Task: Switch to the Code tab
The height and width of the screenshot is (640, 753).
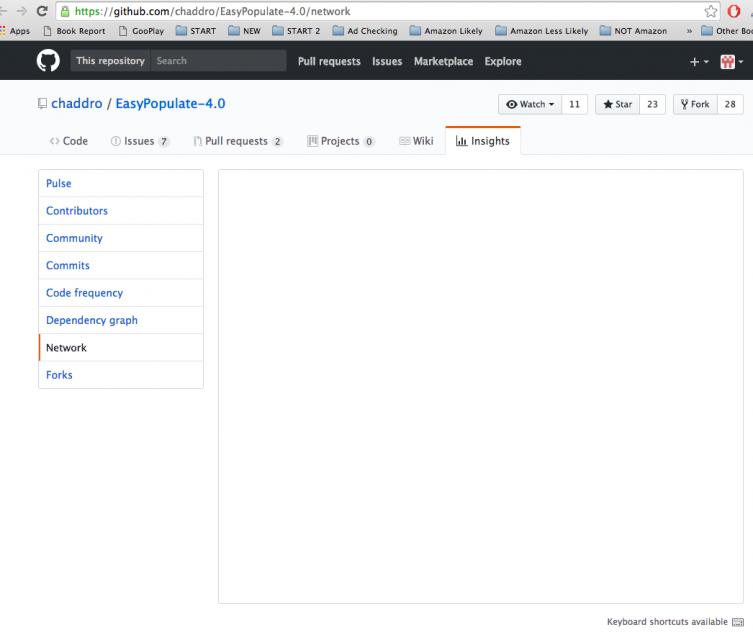Action: [x=69, y=141]
